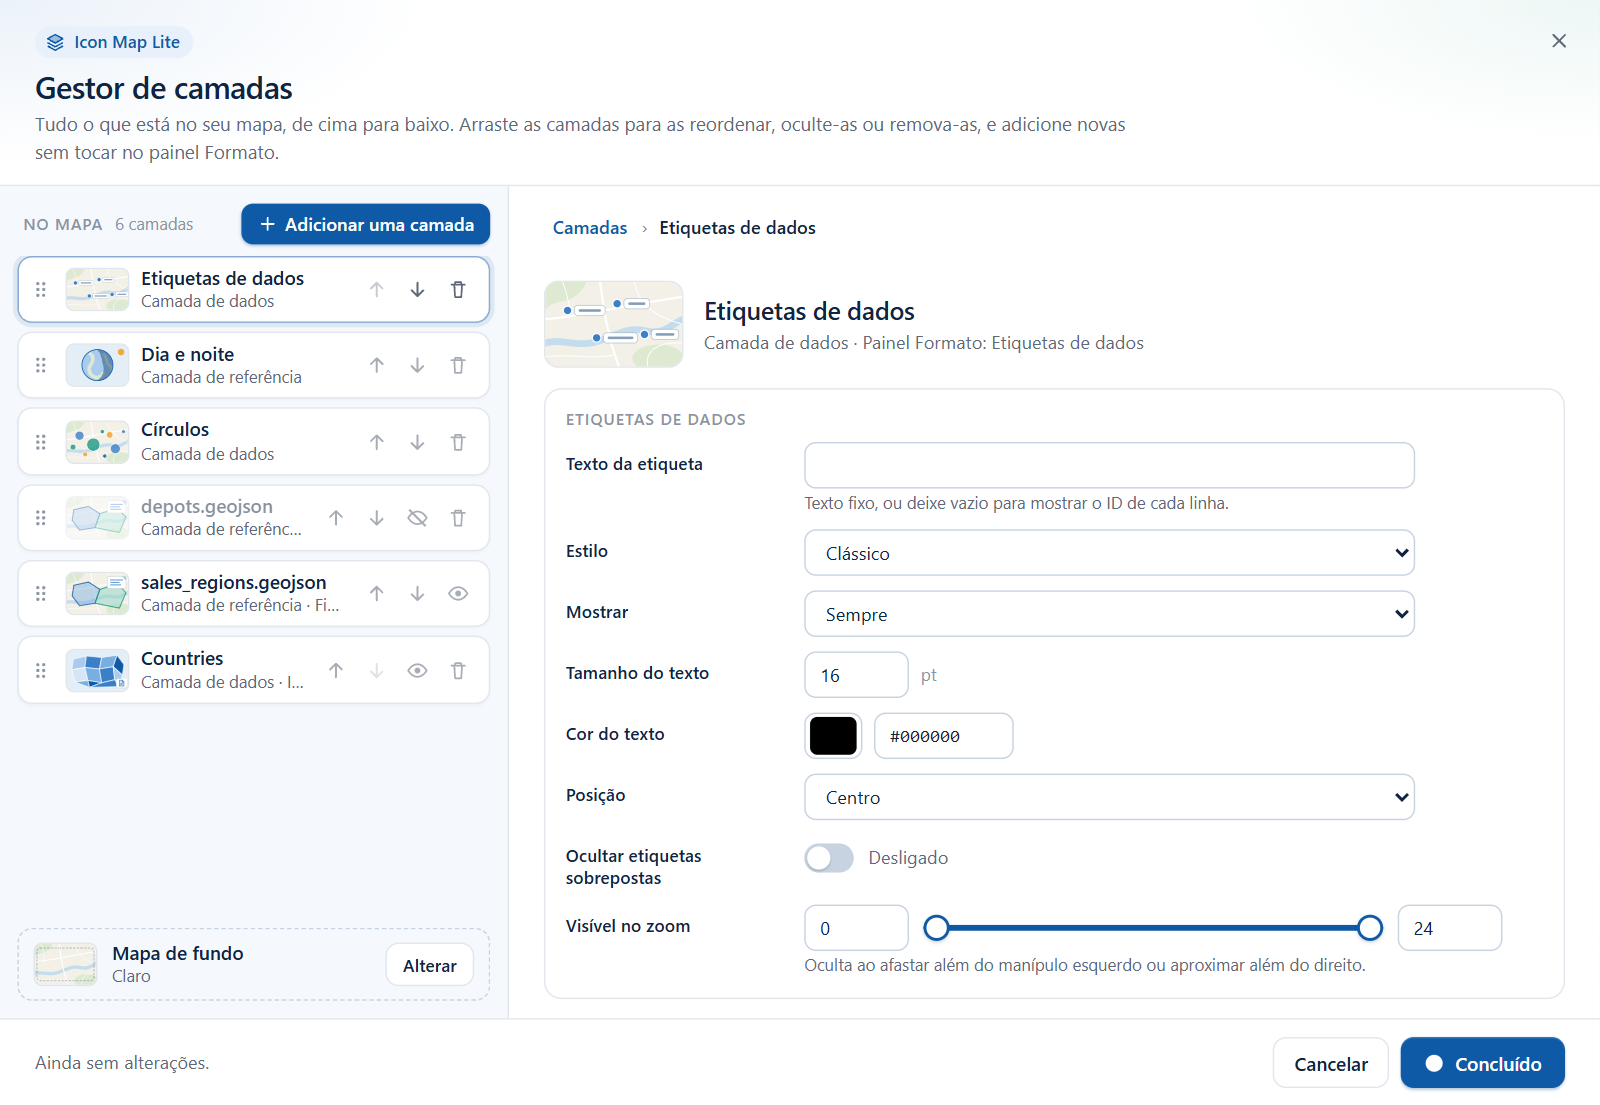Click Alterar for Mapa de fundo
The width and height of the screenshot is (1600, 1105).
(430, 965)
